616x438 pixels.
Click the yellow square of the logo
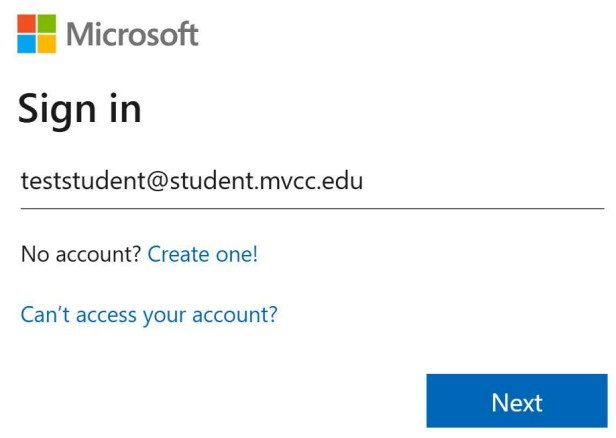tap(46, 43)
